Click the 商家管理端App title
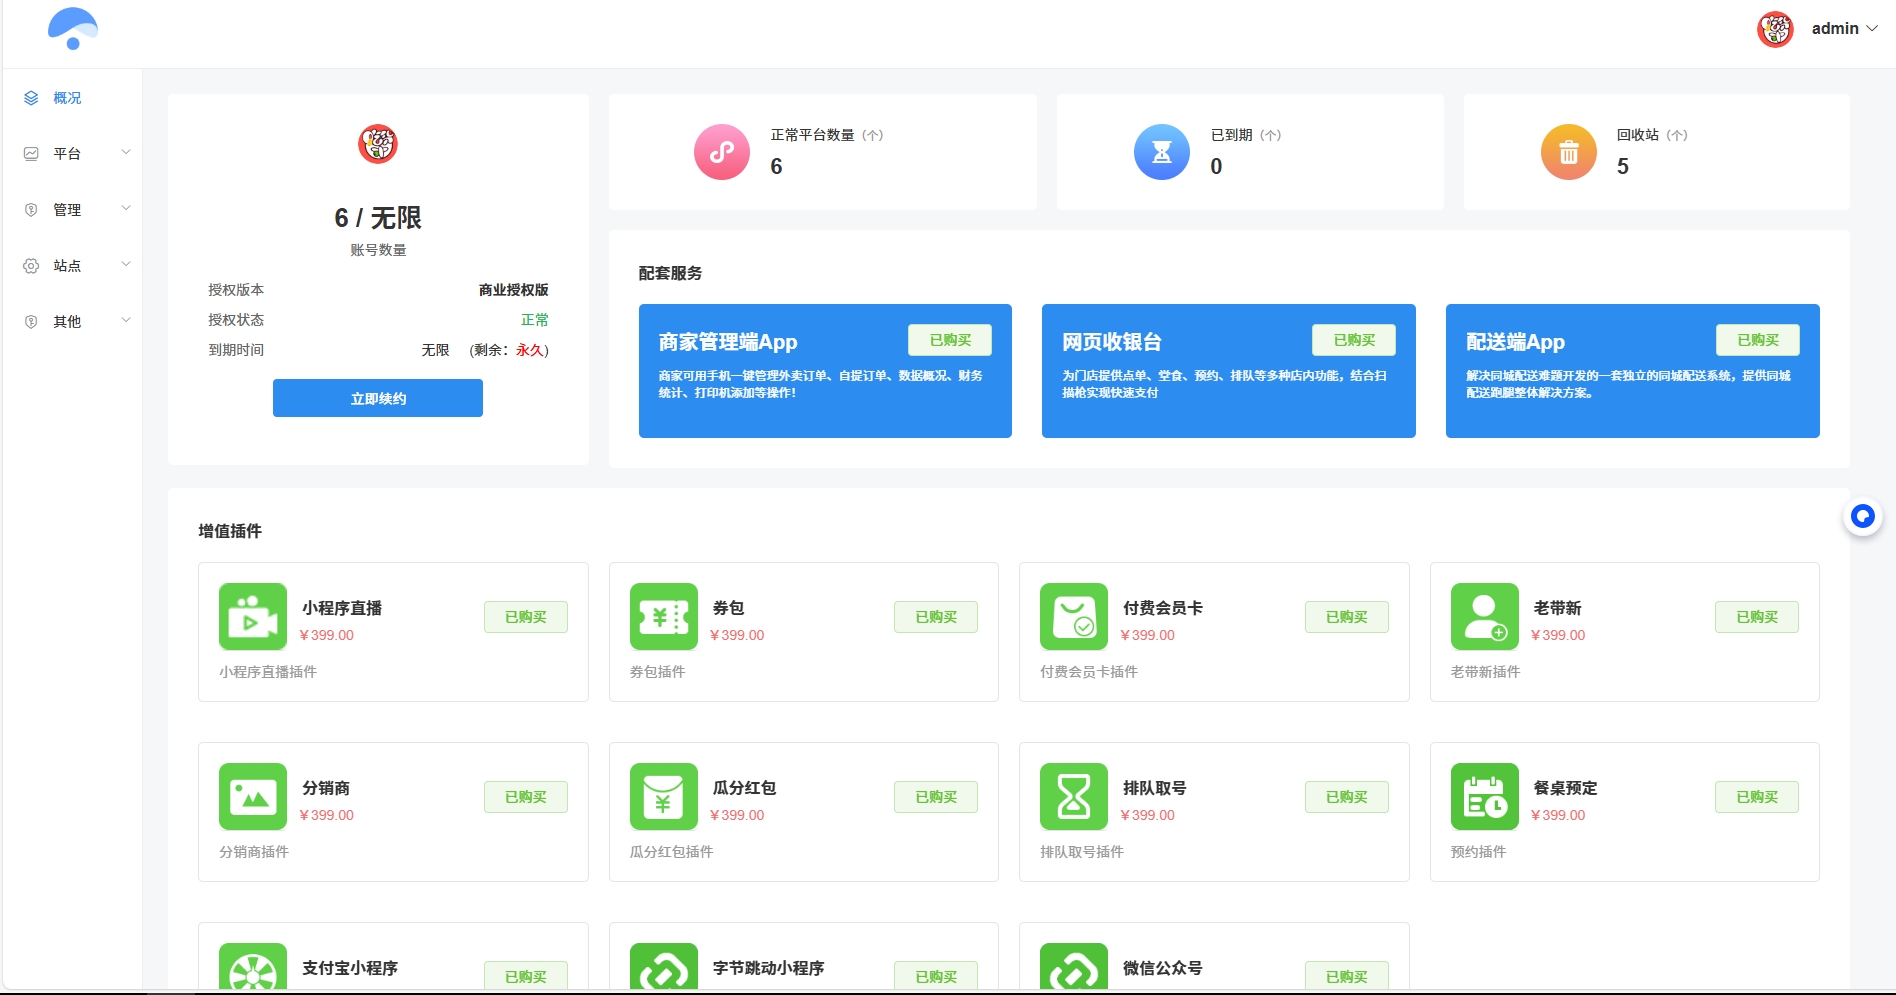 728,342
